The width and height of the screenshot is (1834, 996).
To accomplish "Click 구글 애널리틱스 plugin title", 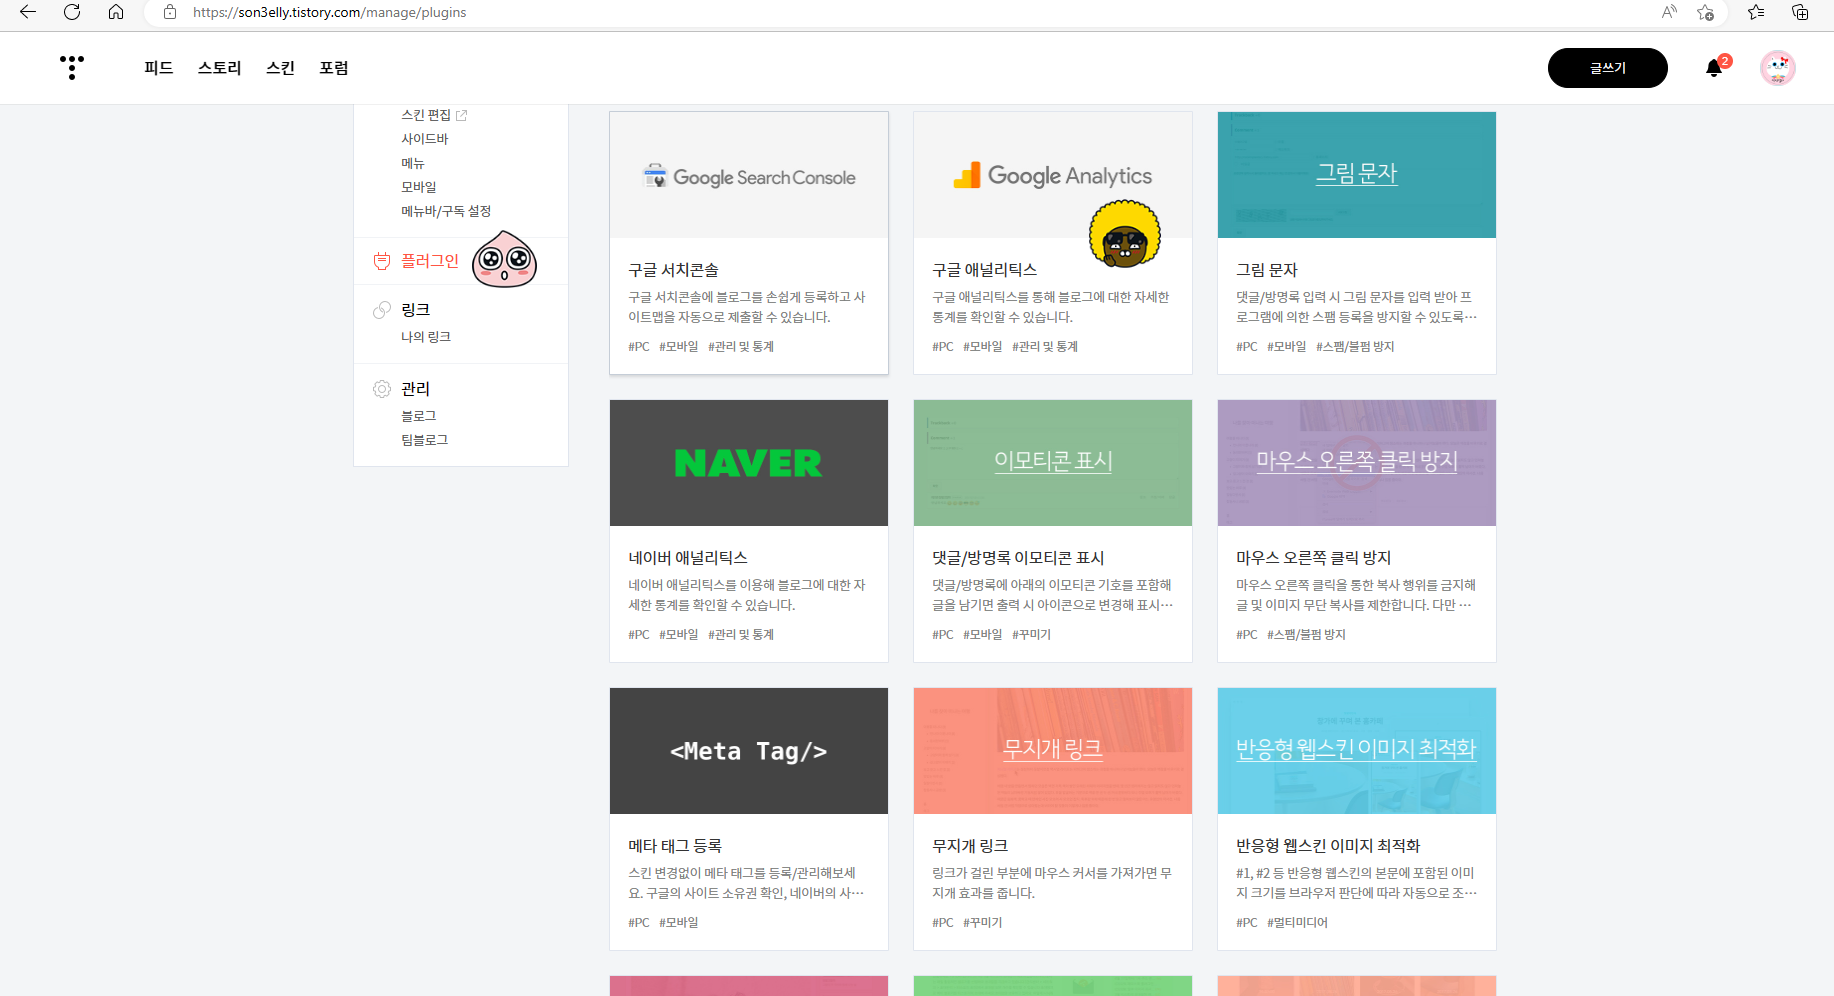I will pos(984,270).
